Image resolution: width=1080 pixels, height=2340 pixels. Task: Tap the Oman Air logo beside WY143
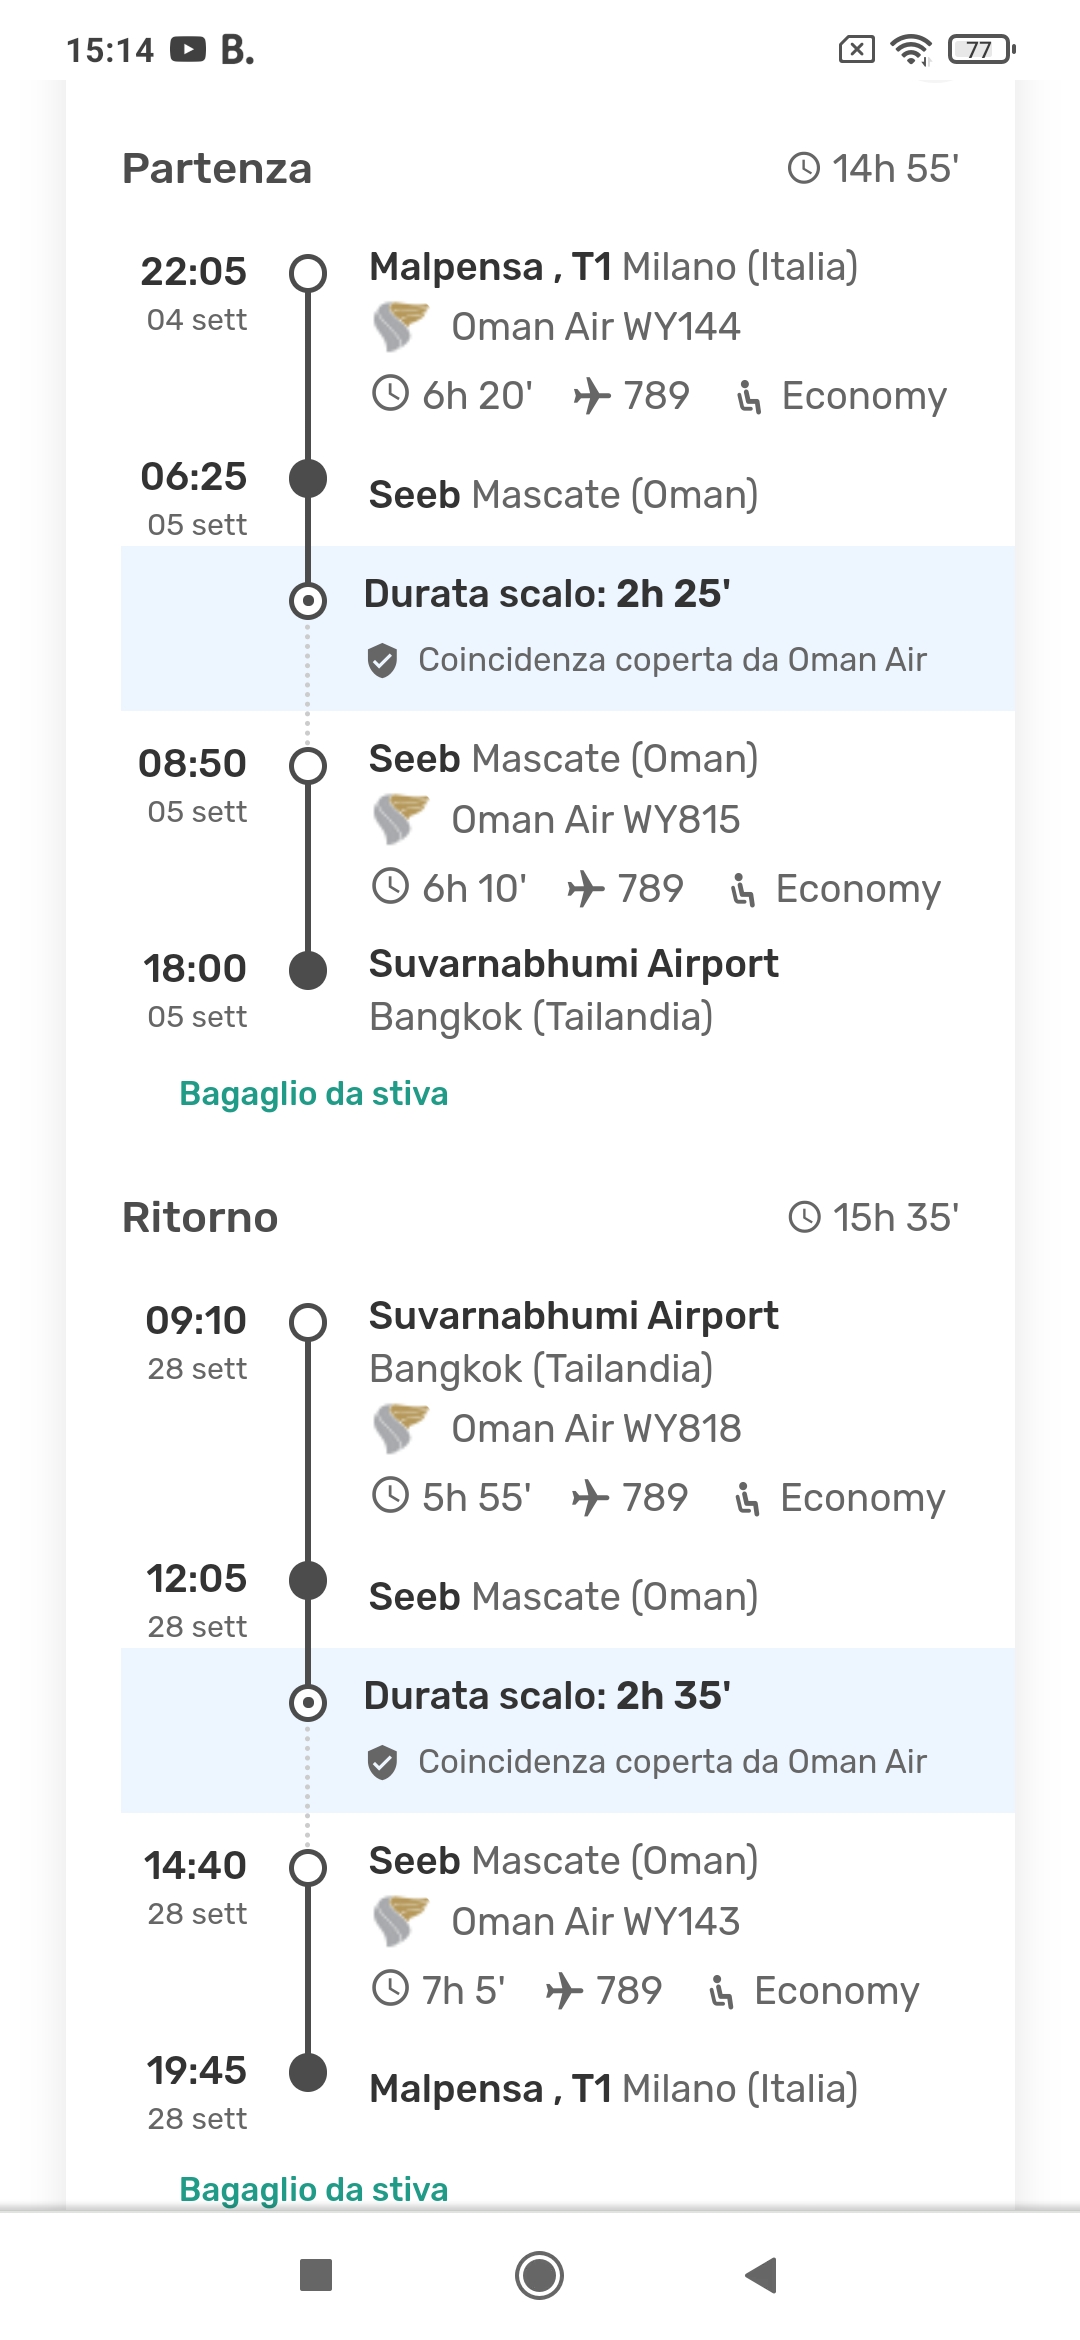pyautogui.click(x=400, y=1921)
